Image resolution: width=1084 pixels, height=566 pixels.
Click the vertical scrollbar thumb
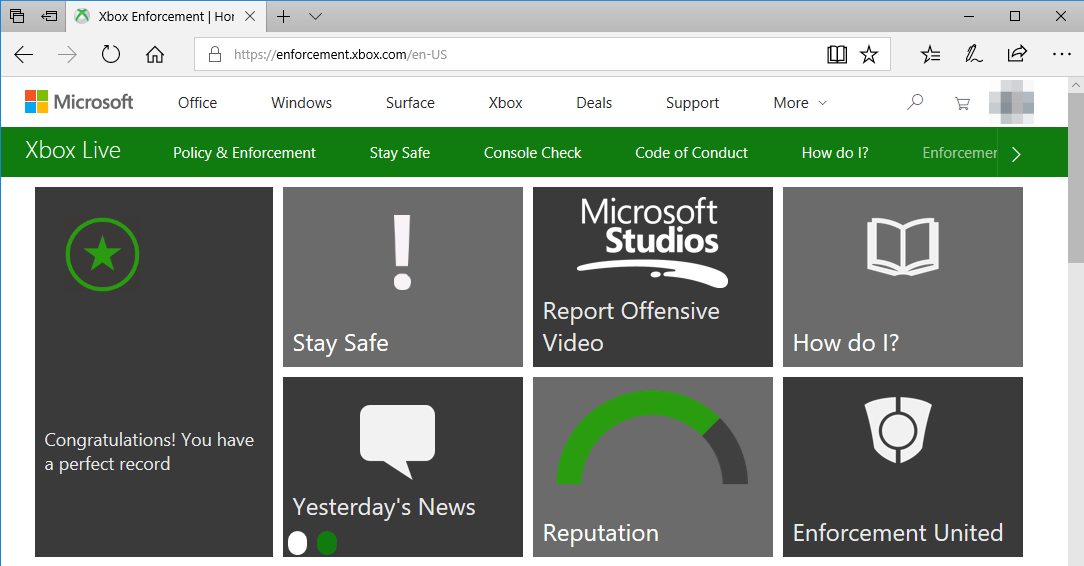pyautogui.click(x=1076, y=178)
